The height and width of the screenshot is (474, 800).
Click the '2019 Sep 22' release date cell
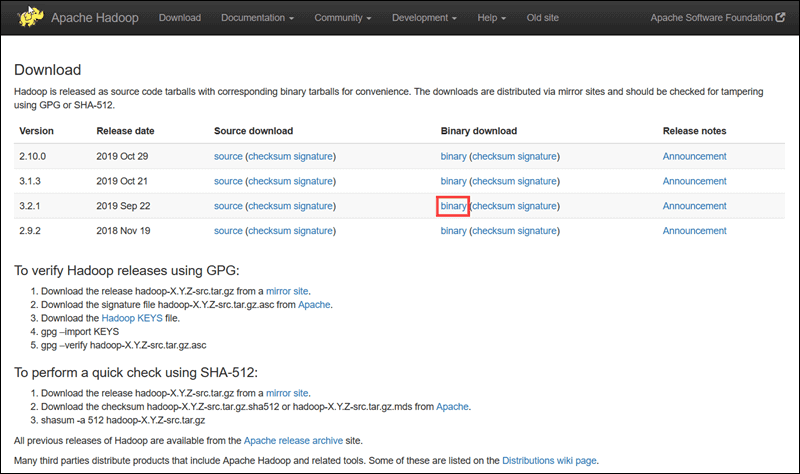(x=123, y=206)
